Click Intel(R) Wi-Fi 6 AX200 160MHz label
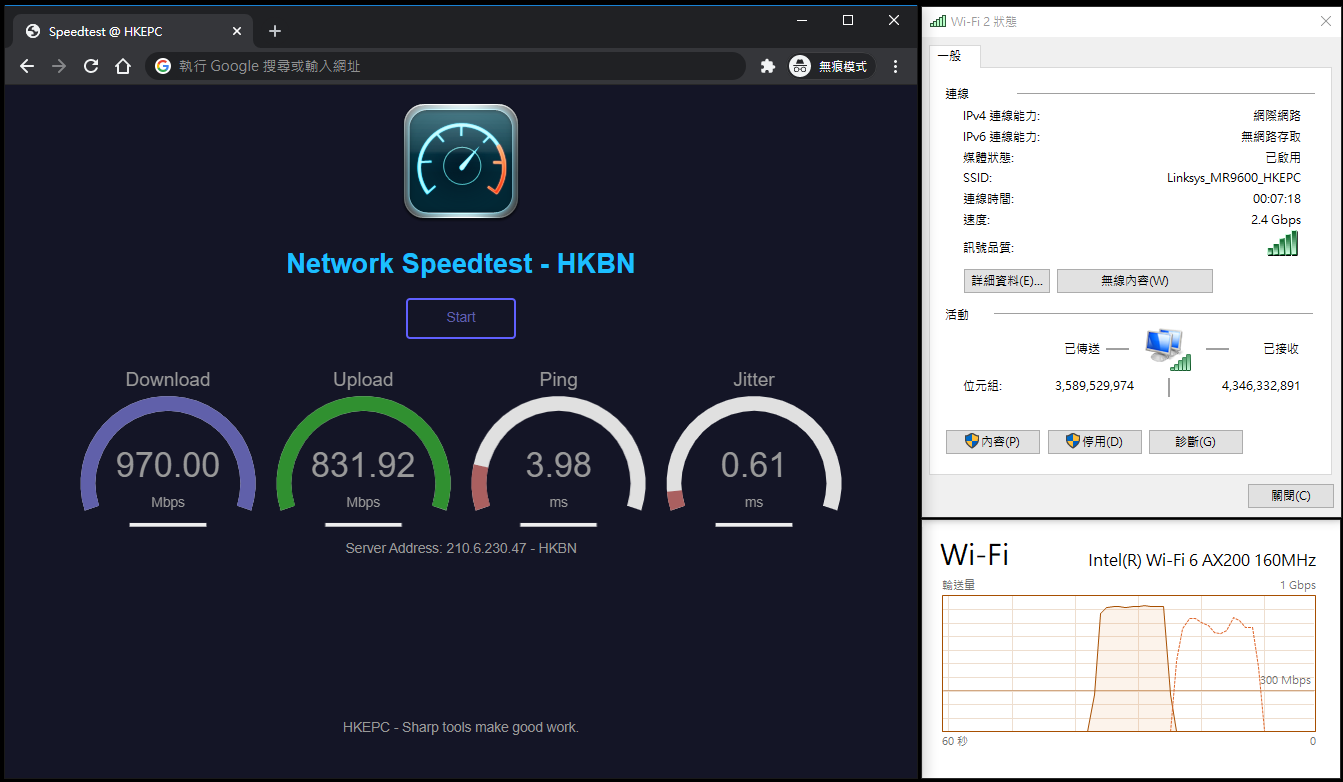The image size is (1343, 782). point(1202,560)
